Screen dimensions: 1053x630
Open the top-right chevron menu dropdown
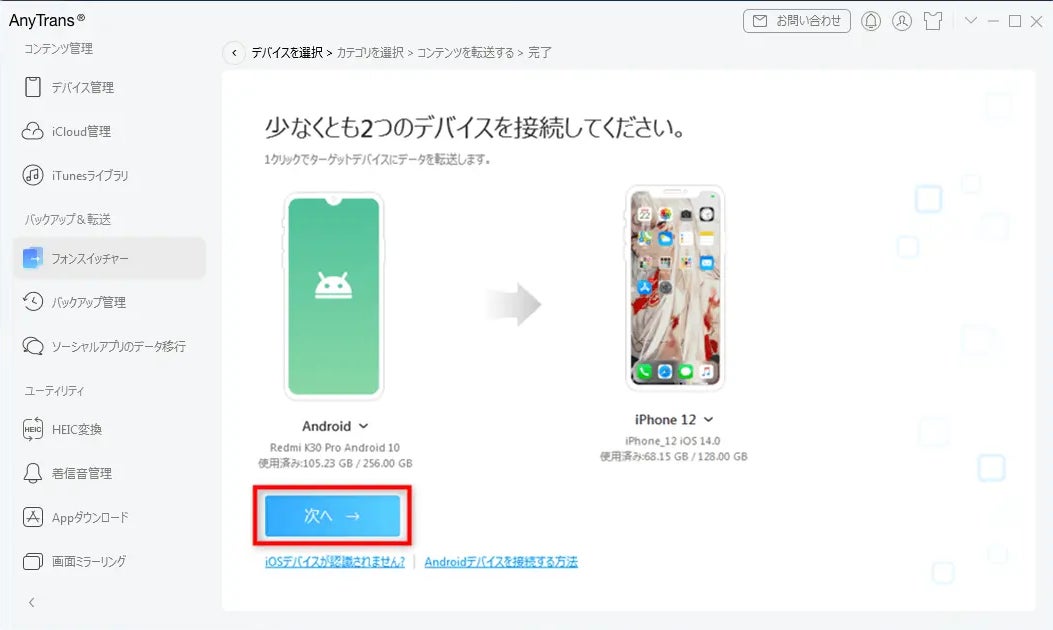click(x=970, y=20)
